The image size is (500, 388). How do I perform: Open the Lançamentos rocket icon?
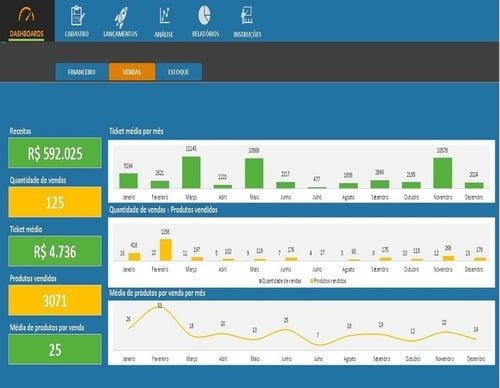(x=120, y=17)
